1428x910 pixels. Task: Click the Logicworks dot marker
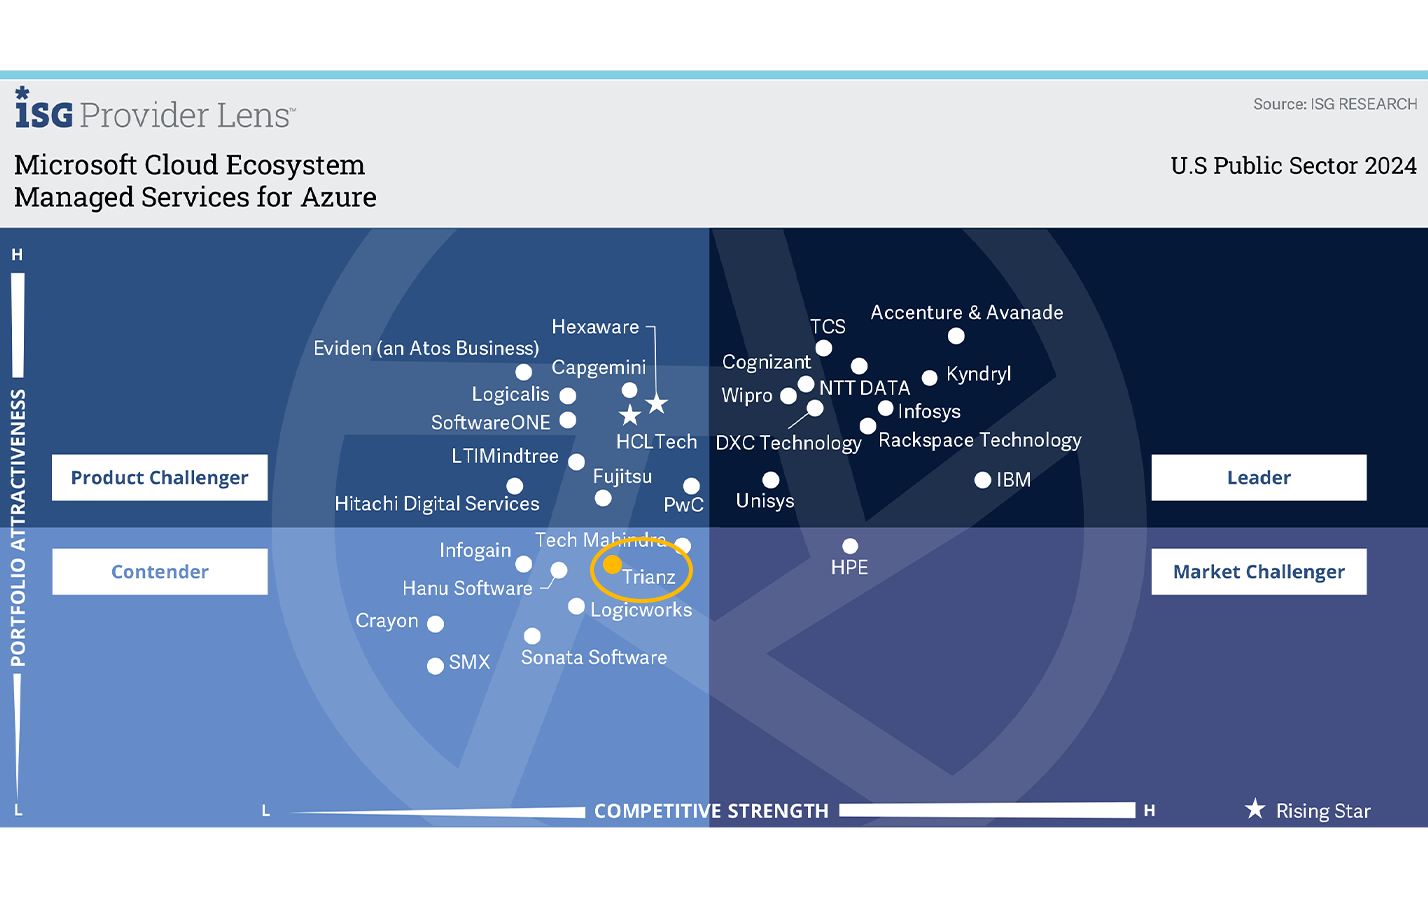click(x=576, y=607)
